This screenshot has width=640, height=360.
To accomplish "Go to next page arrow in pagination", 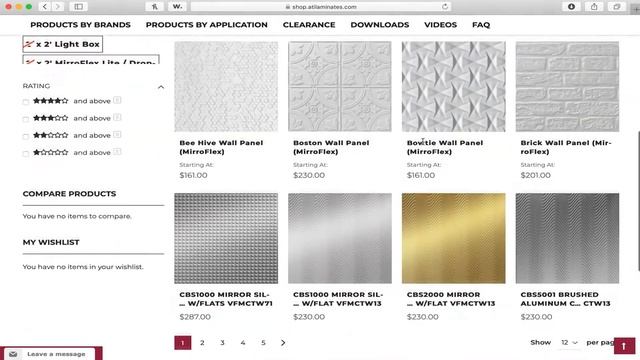I will click(283, 343).
